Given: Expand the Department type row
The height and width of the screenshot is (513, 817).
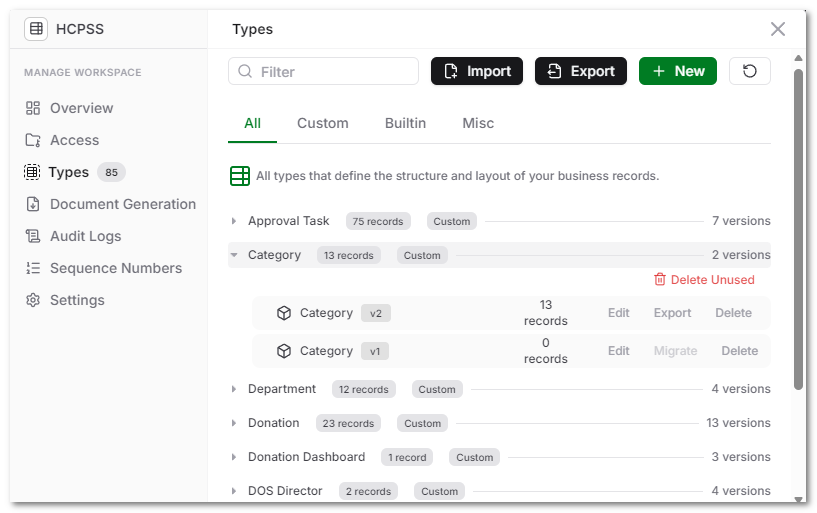Looking at the screenshot, I should click(234, 389).
